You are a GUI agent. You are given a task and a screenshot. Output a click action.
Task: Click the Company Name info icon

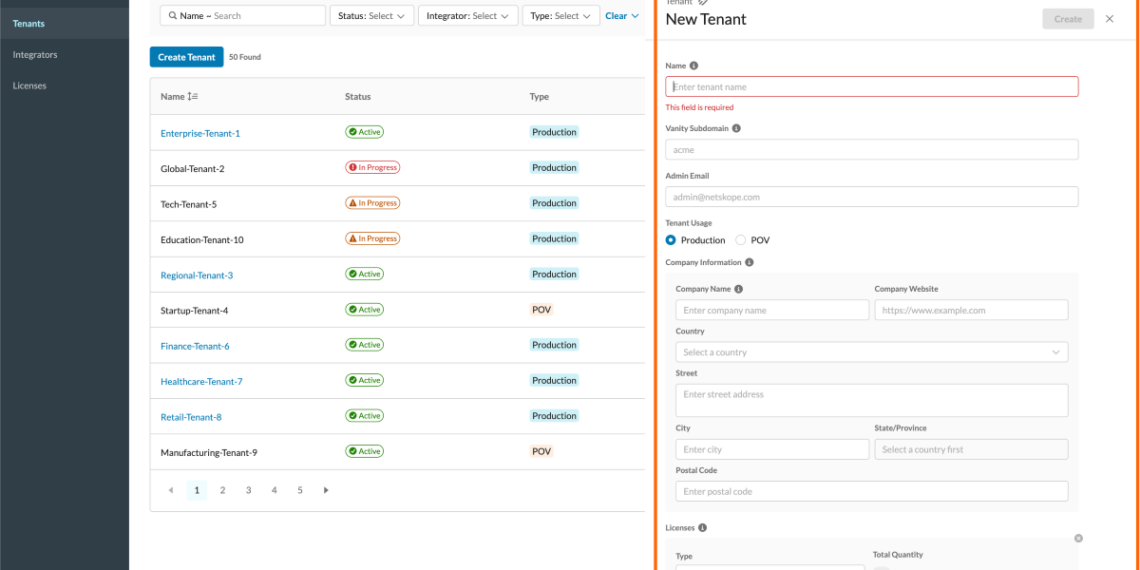click(739, 289)
